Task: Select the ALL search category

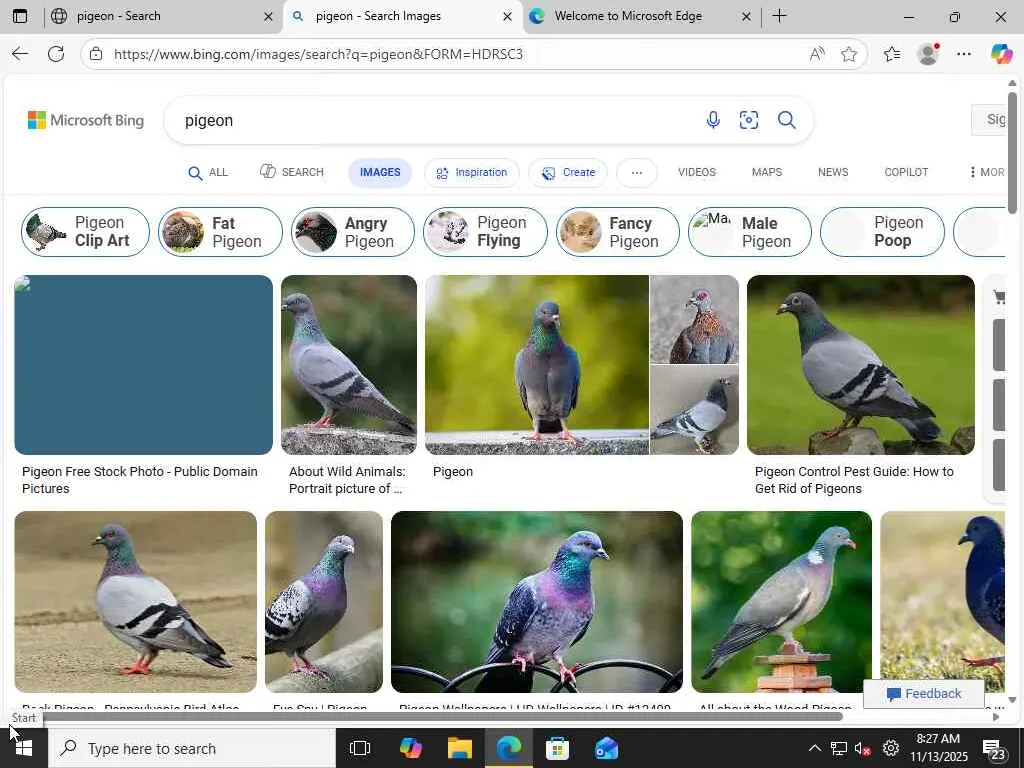Action: pos(208,172)
